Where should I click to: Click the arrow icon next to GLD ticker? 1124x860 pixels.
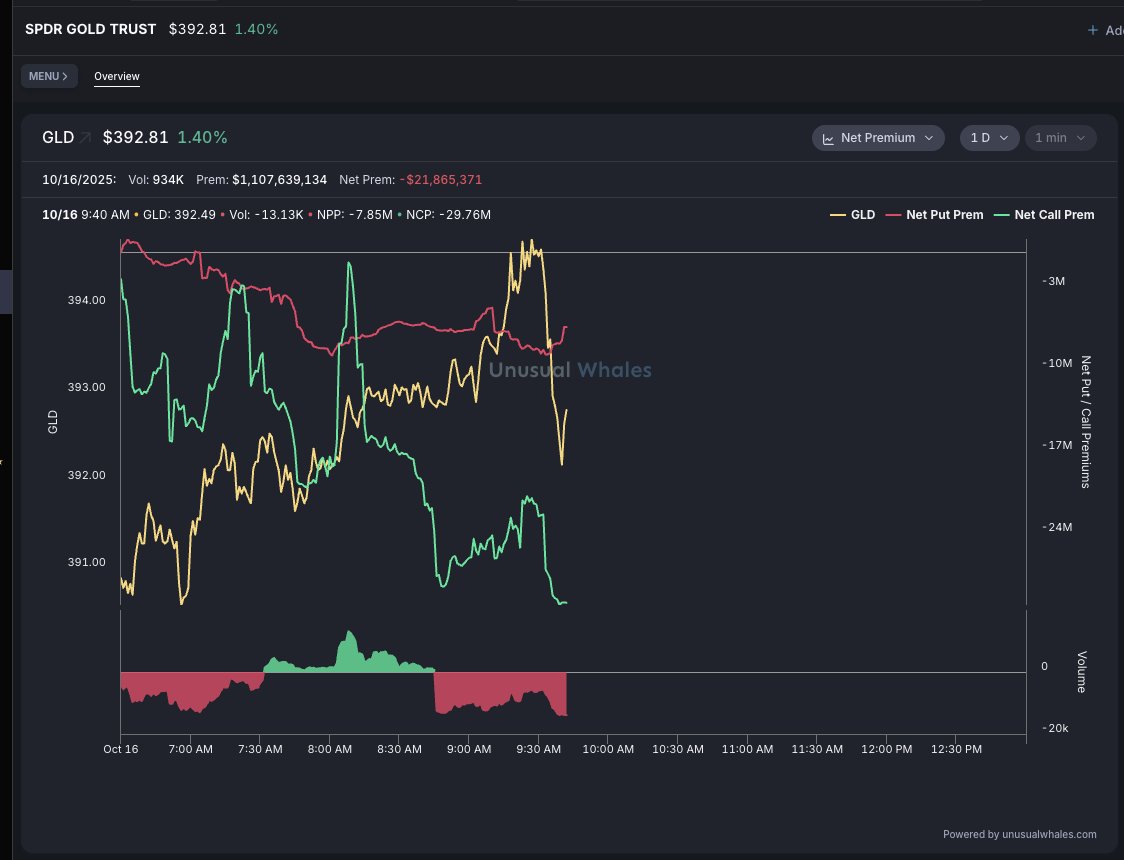pos(85,138)
